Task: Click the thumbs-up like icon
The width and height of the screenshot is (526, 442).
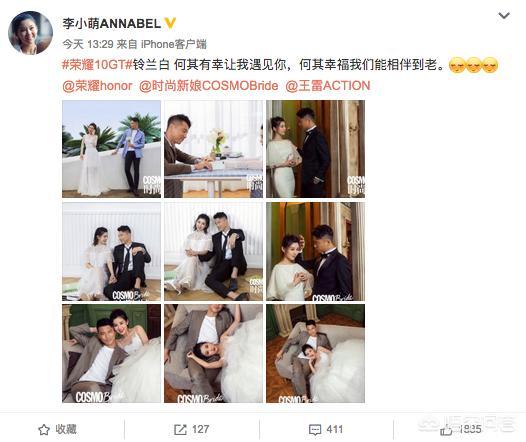Action: pyautogui.click(x=446, y=430)
